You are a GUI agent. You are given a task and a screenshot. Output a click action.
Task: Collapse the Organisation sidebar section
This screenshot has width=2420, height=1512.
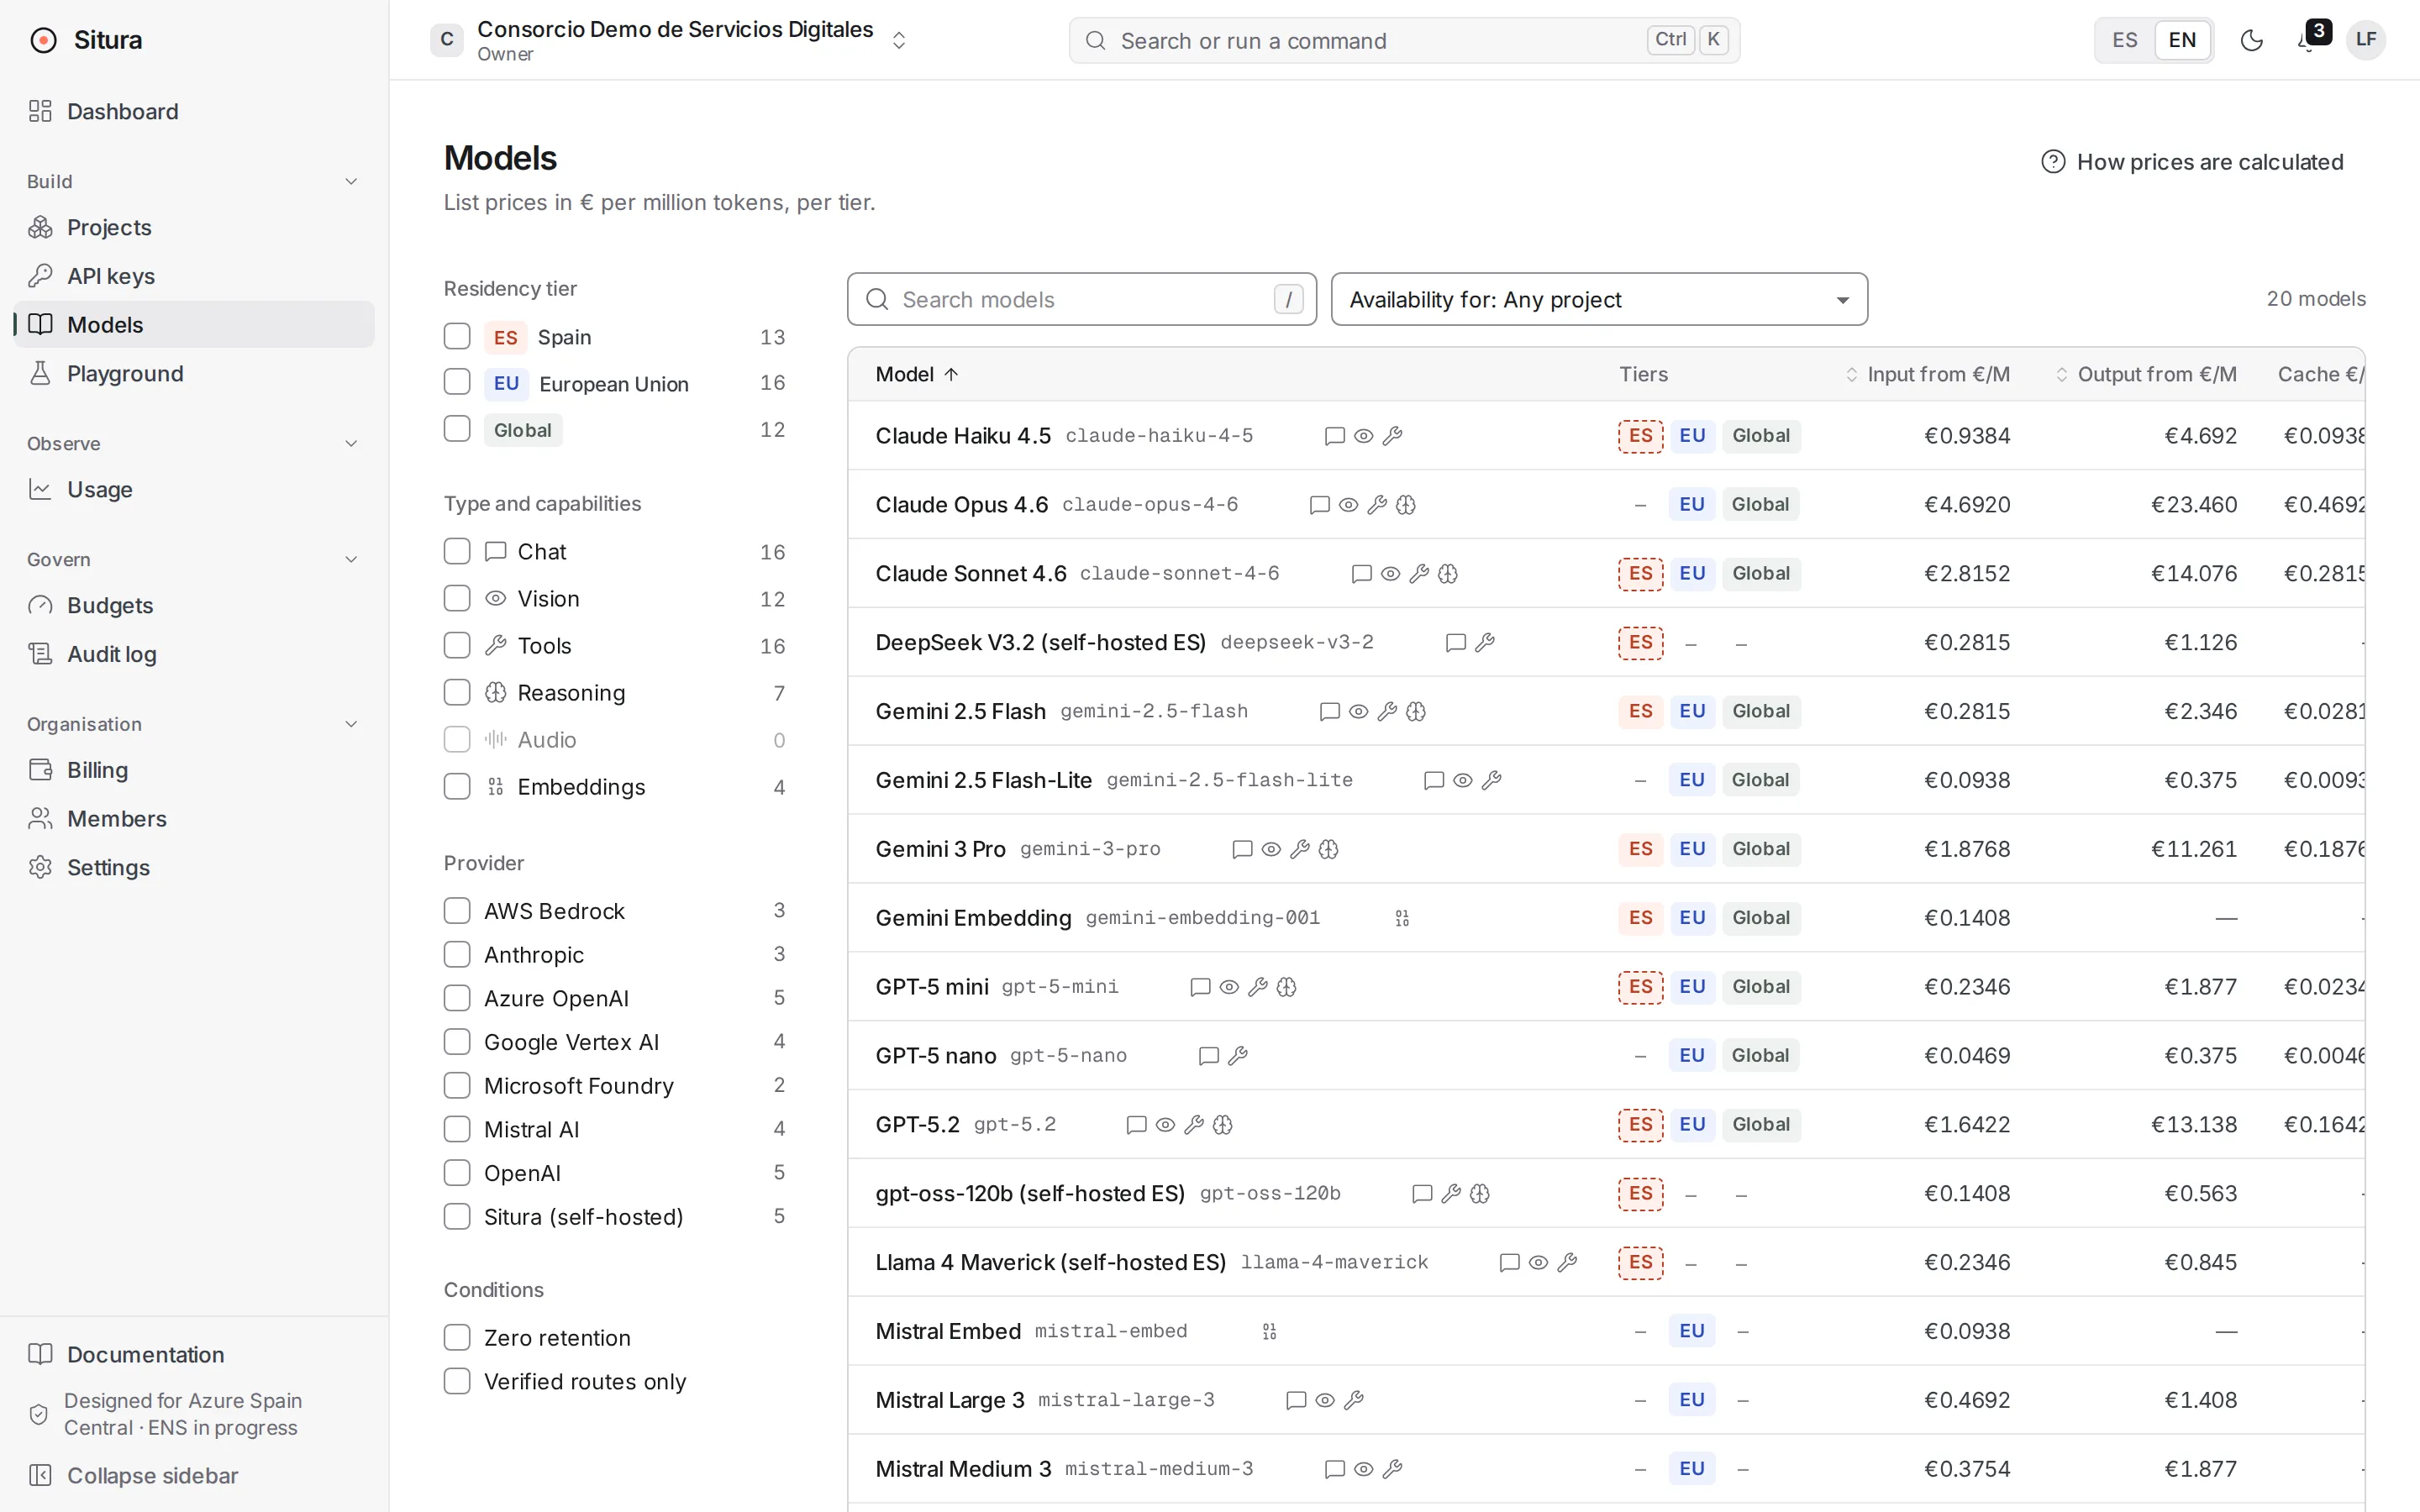click(351, 724)
